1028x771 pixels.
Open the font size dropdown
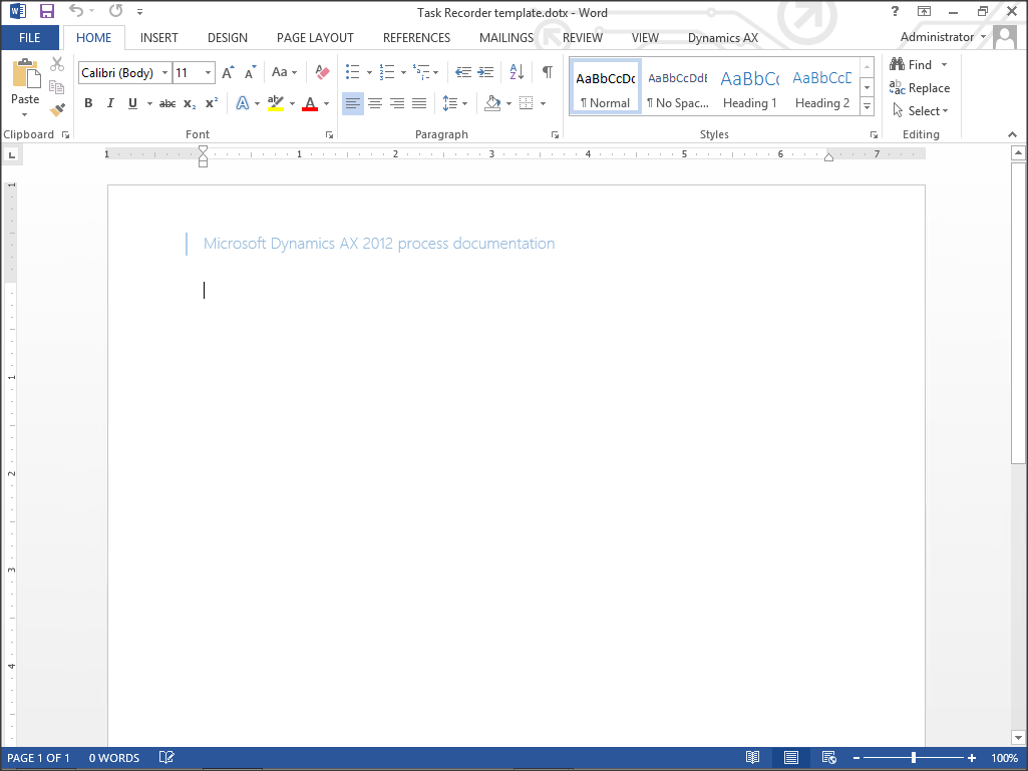(208, 73)
